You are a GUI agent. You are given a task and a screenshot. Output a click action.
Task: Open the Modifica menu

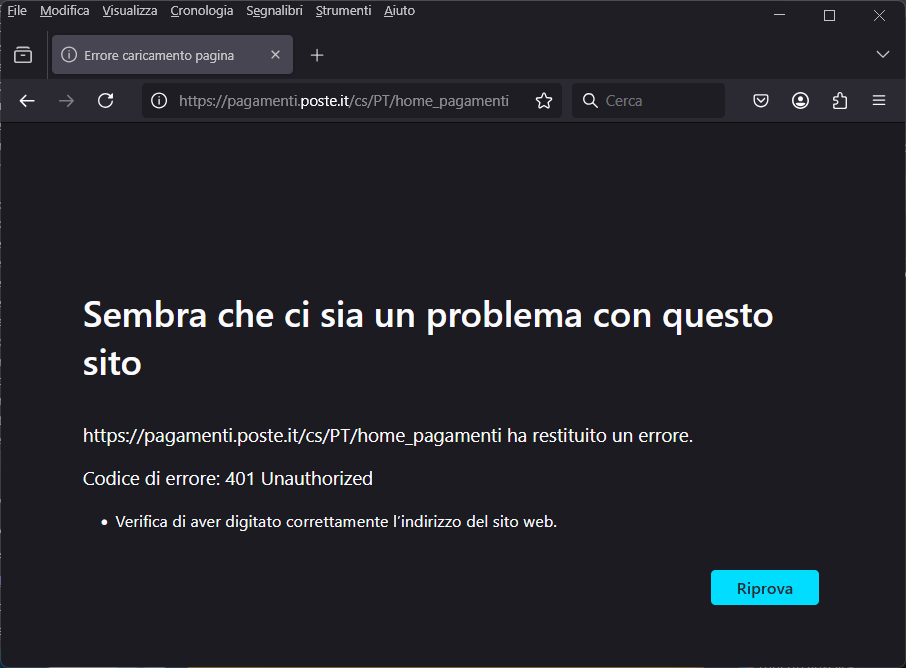(x=65, y=11)
